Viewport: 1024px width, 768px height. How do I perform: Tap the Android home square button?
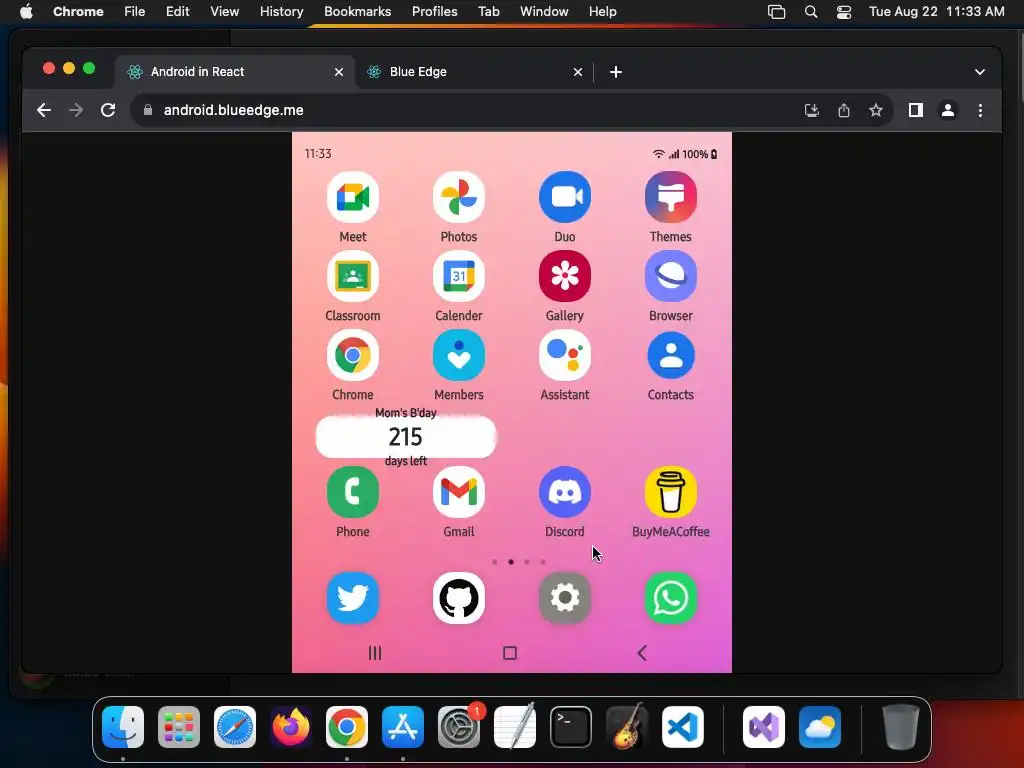(510, 652)
